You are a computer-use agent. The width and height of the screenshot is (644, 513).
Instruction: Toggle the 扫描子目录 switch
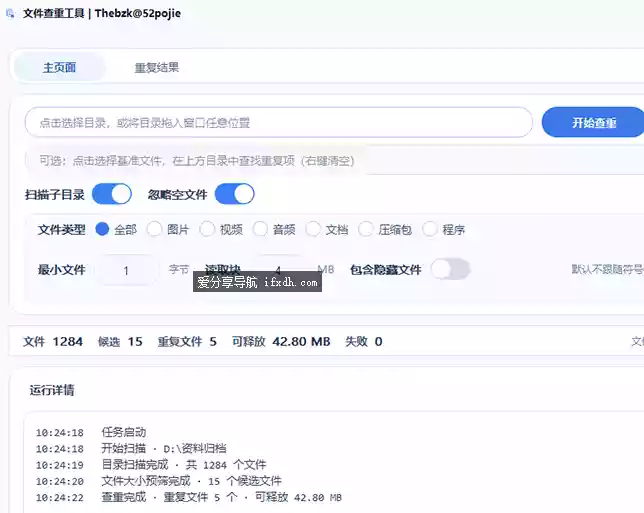(112, 194)
